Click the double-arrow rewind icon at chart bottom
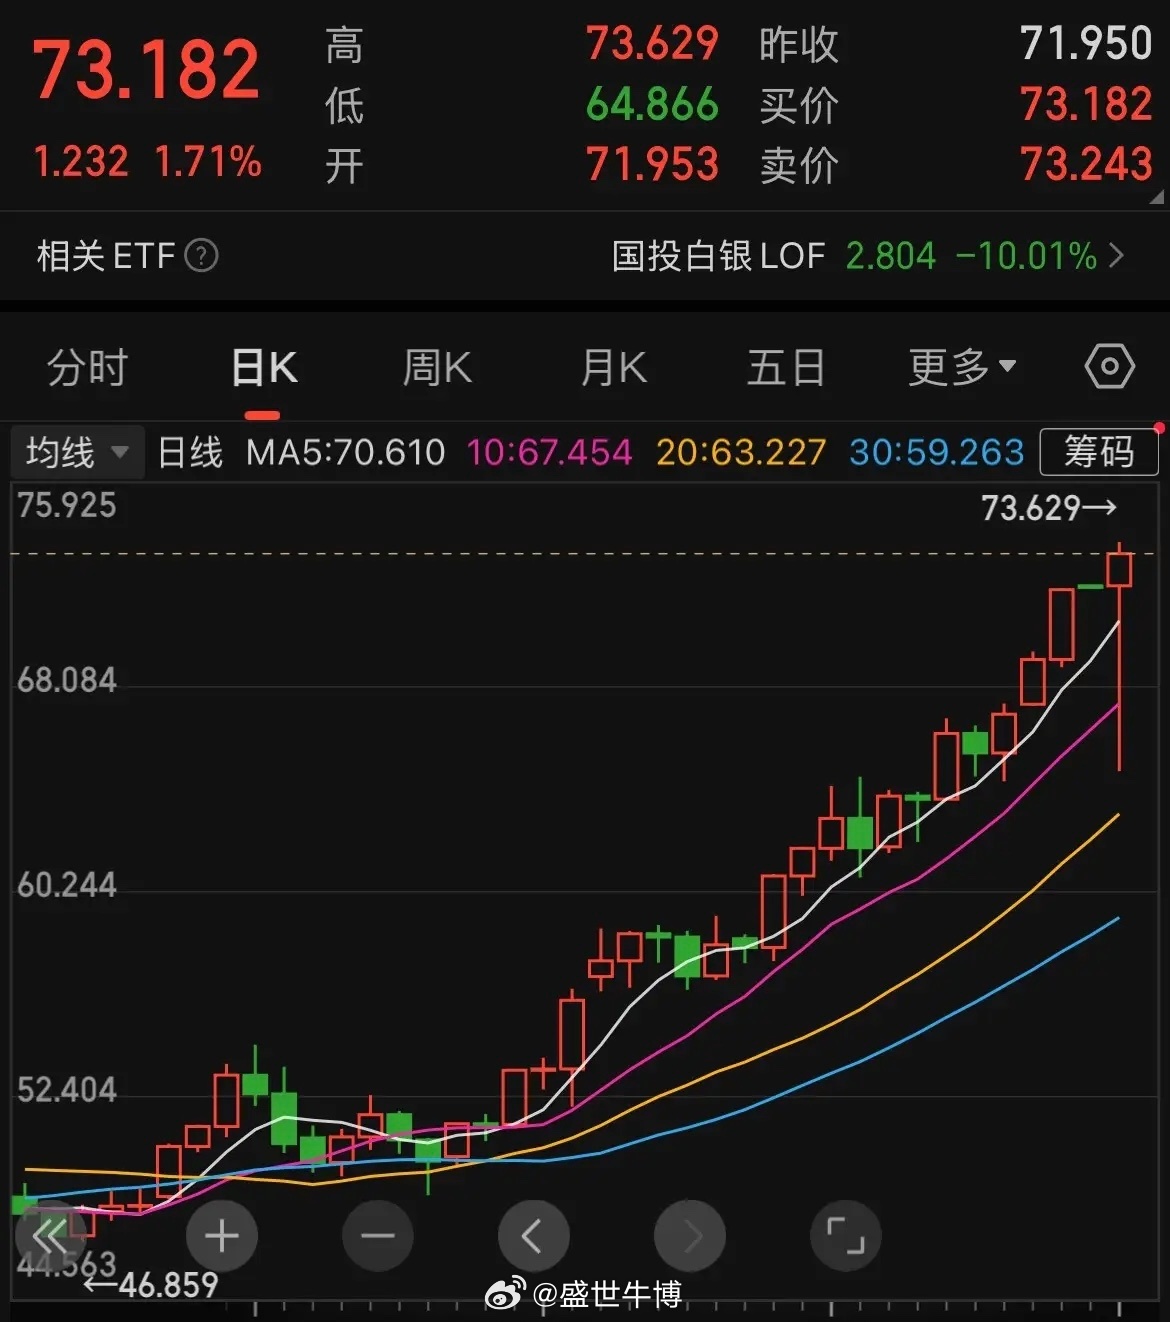 (50, 1236)
